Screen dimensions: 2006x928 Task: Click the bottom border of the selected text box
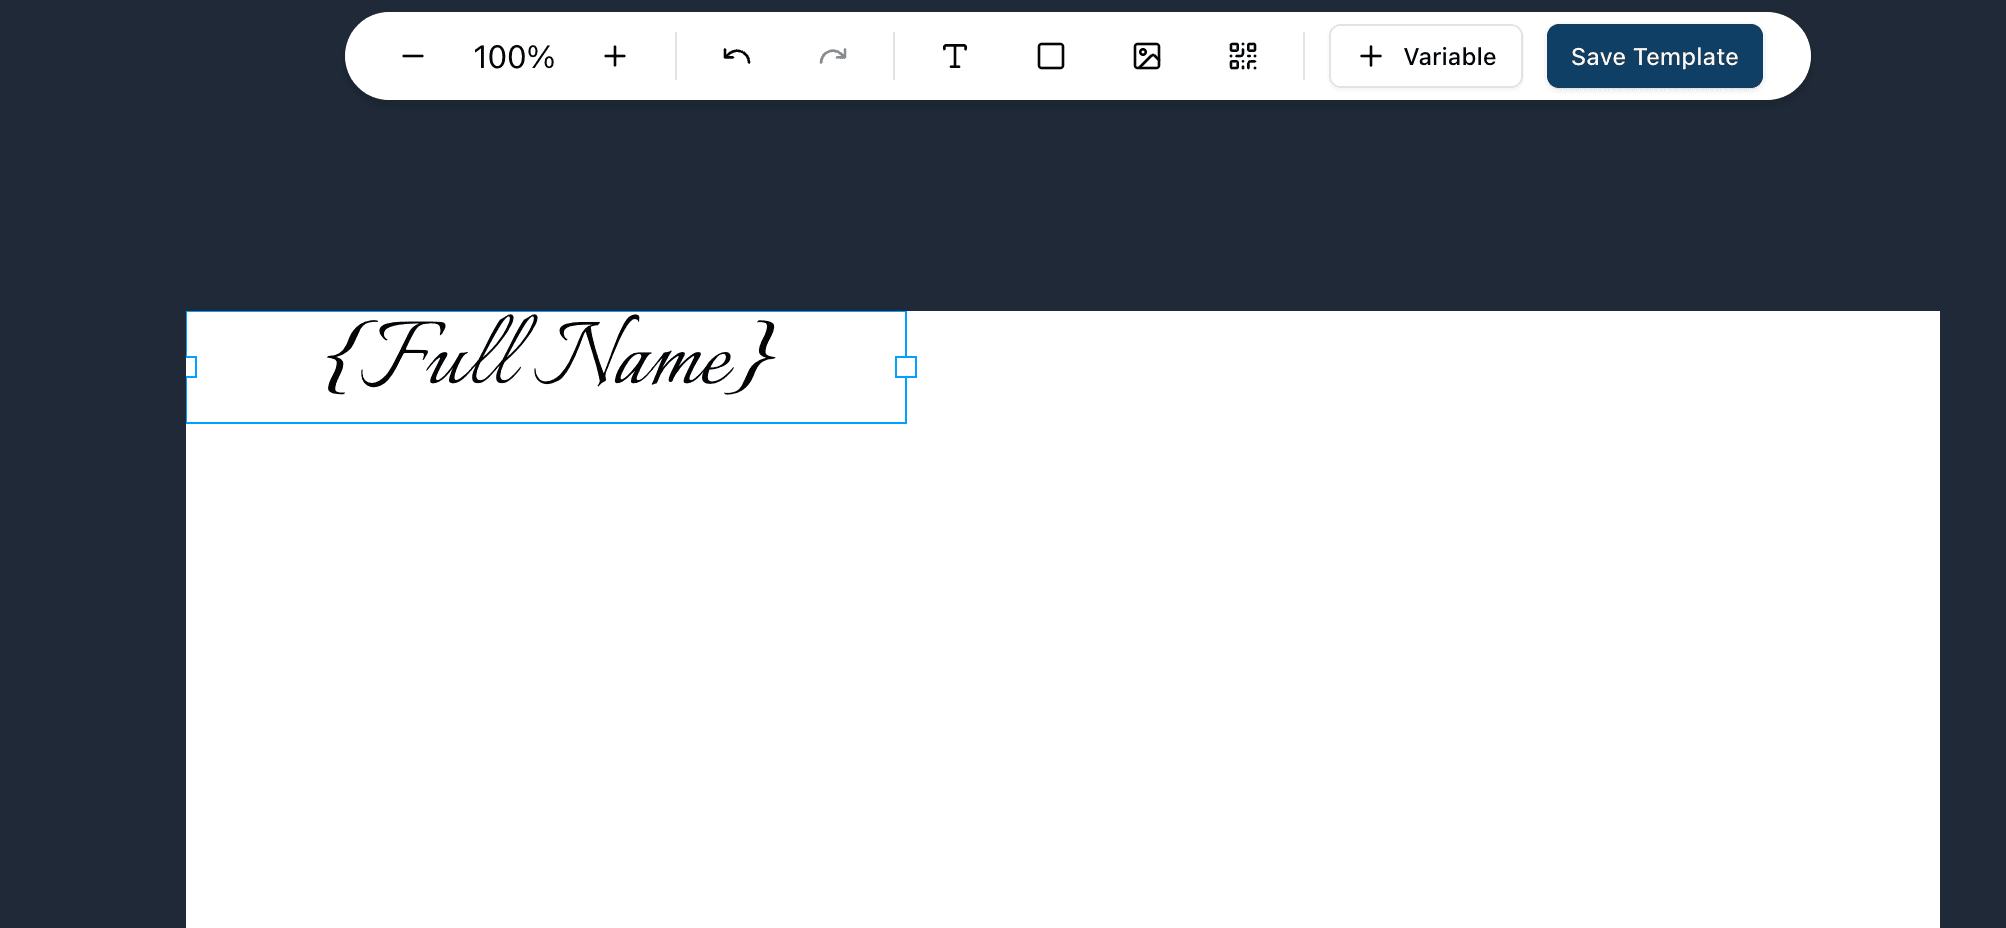546,422
